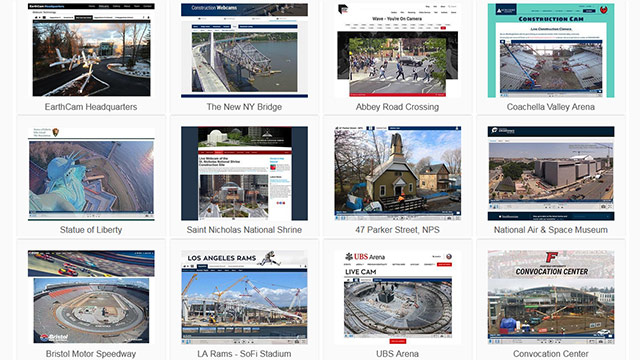Viewport: 640px width, 360px height.
Task: Open the LA Rams SoFi Stadium thumbnail
Action: [x=244, y=297]
